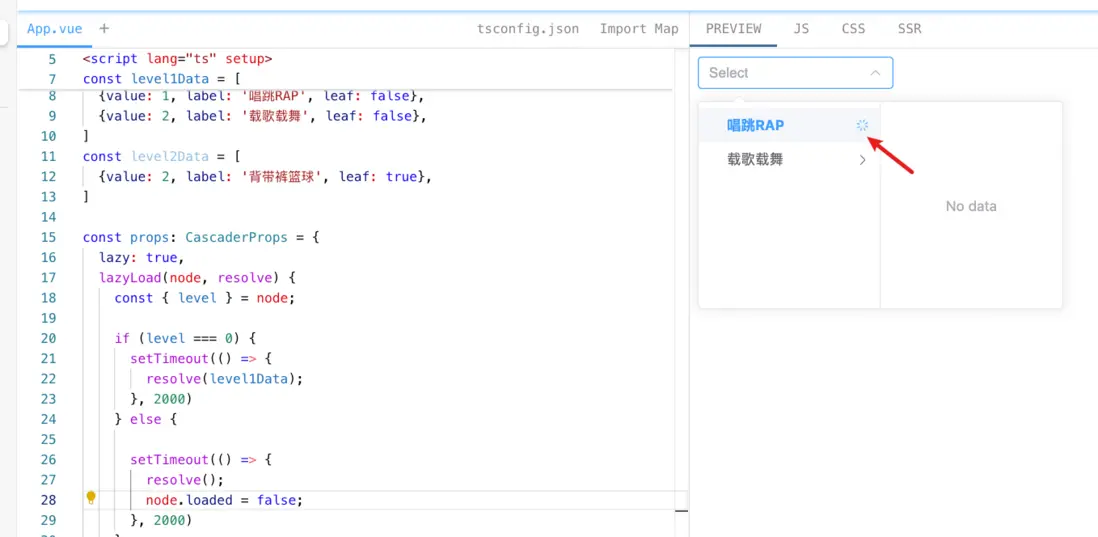
Task: Place cursor on 'node.loaded = false;' line
Action: tap(224, 500)
